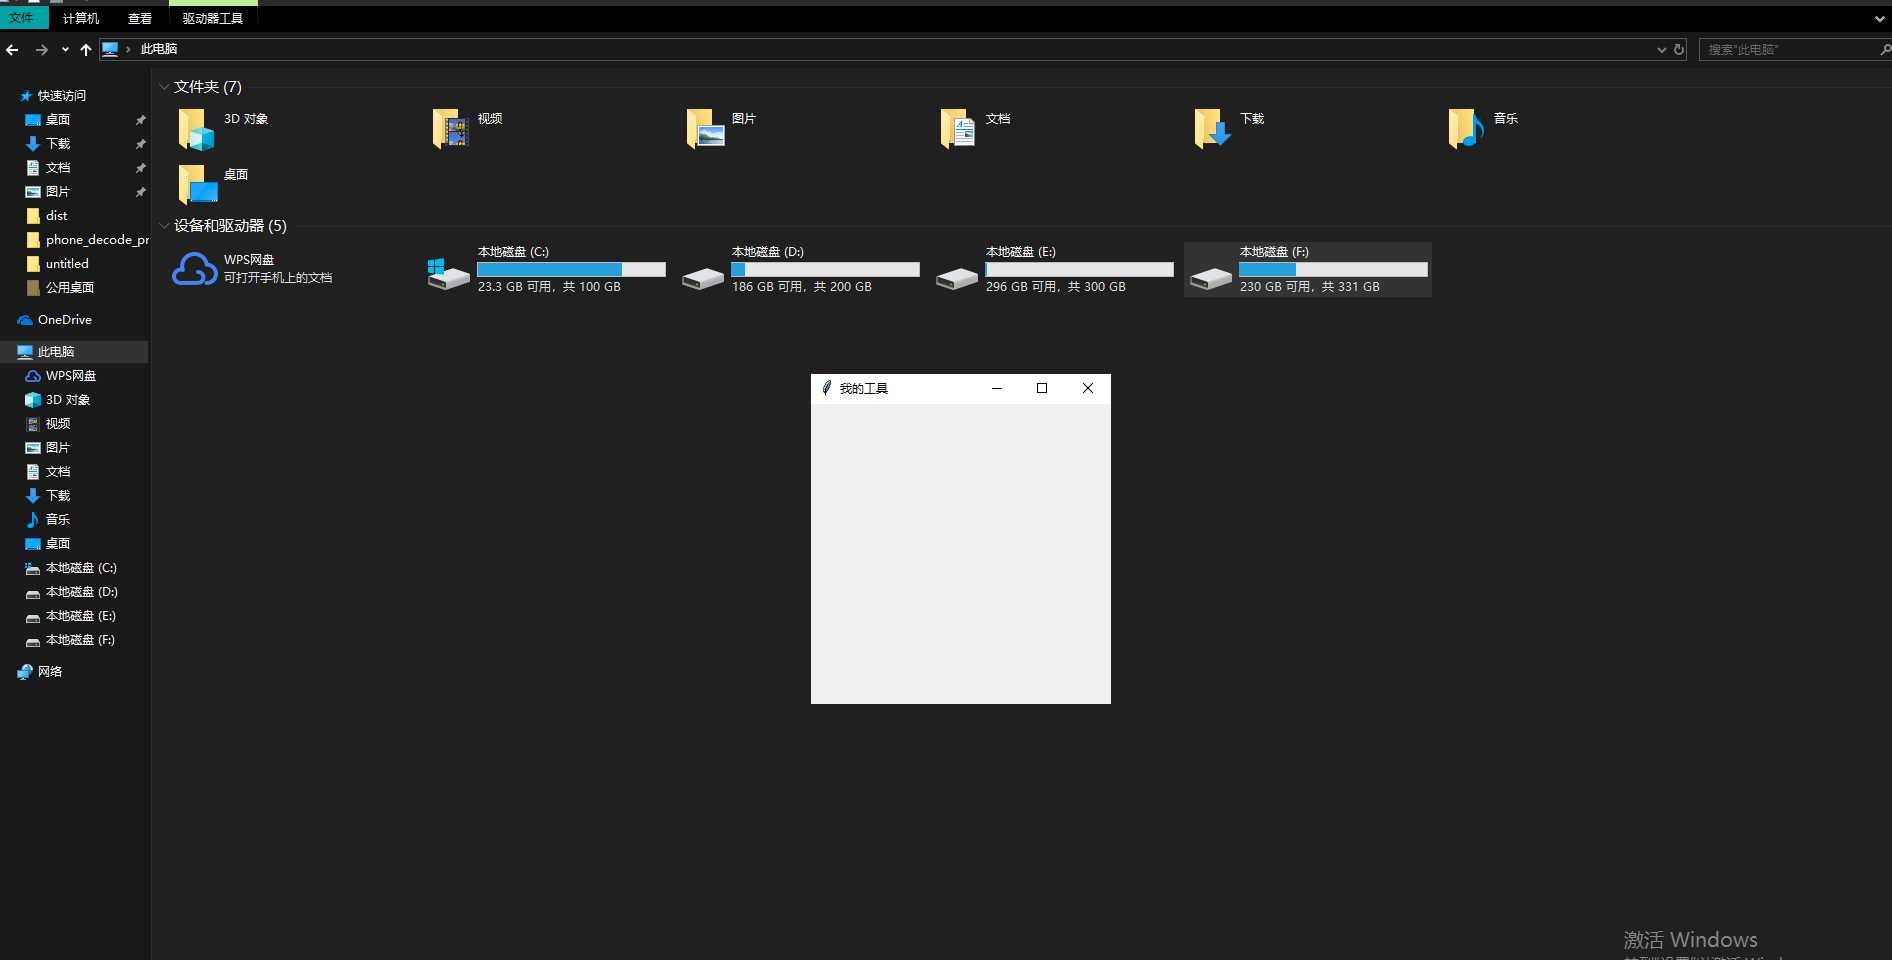Image resolution: width=1892 pixels, height=960 pixels.
Task: Open the dist folder in sidebar
Action: click(57, 216)
